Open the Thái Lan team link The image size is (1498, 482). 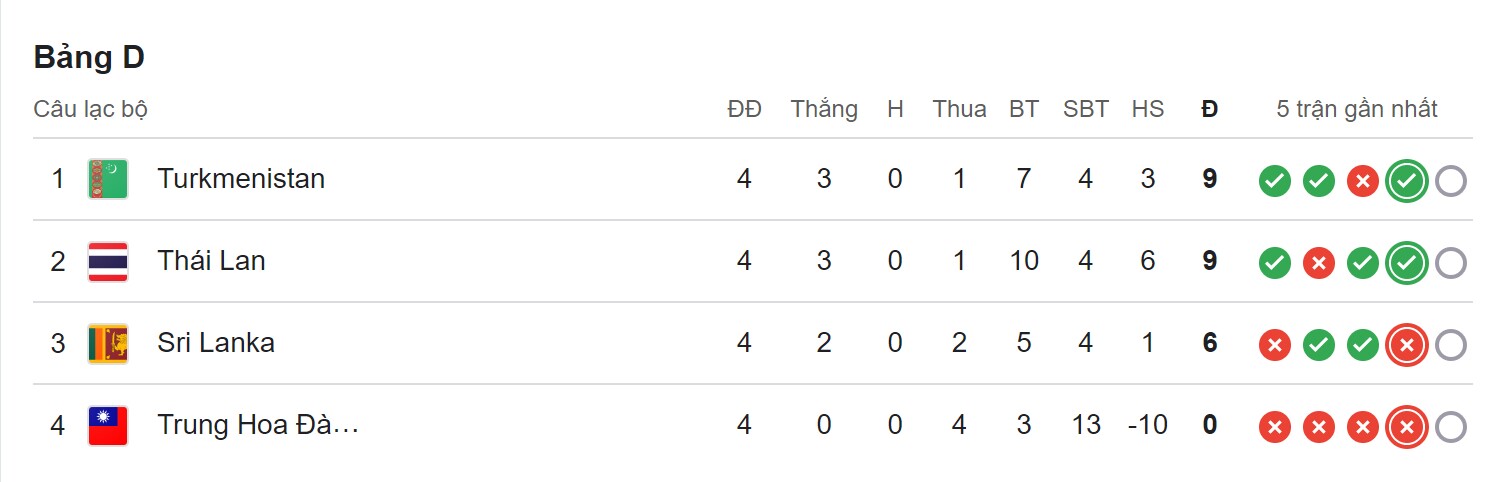211,261
